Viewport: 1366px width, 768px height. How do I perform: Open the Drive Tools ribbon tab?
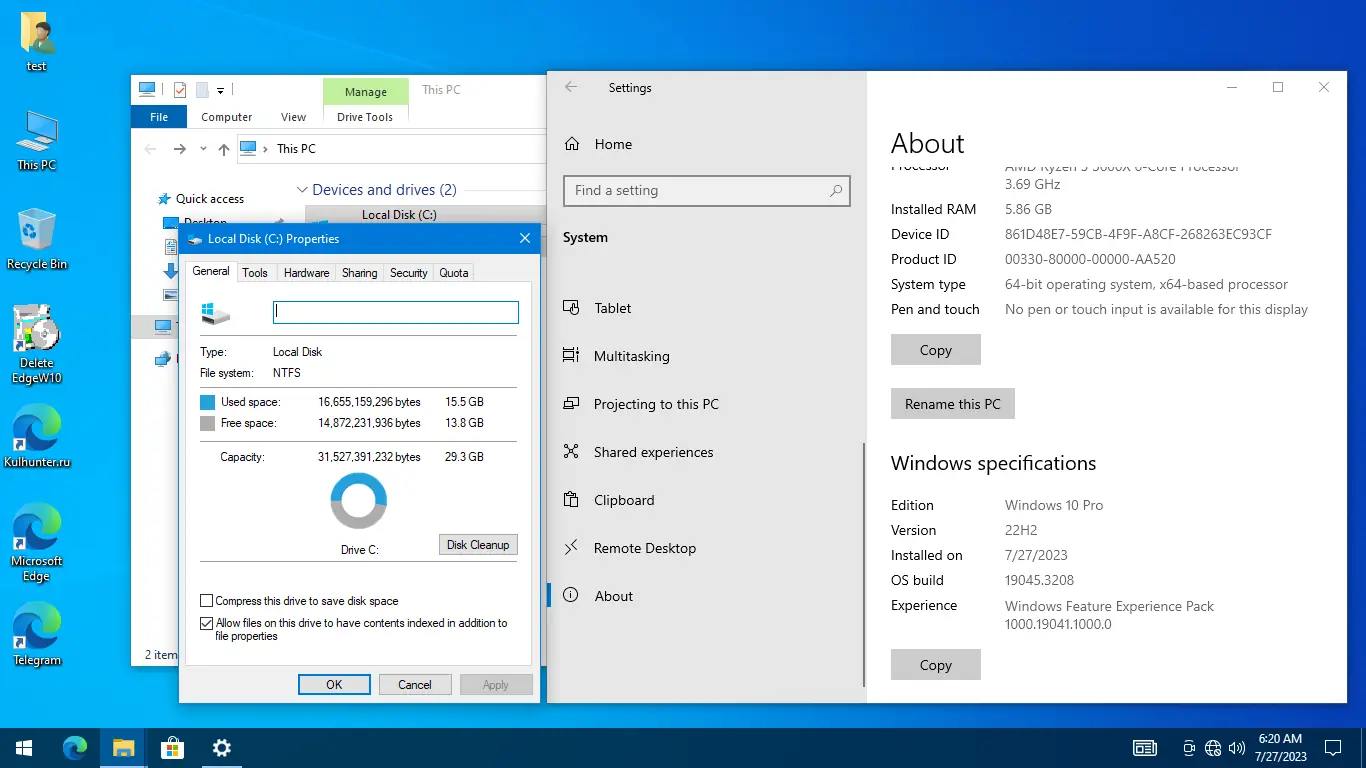tap(365, 117)
